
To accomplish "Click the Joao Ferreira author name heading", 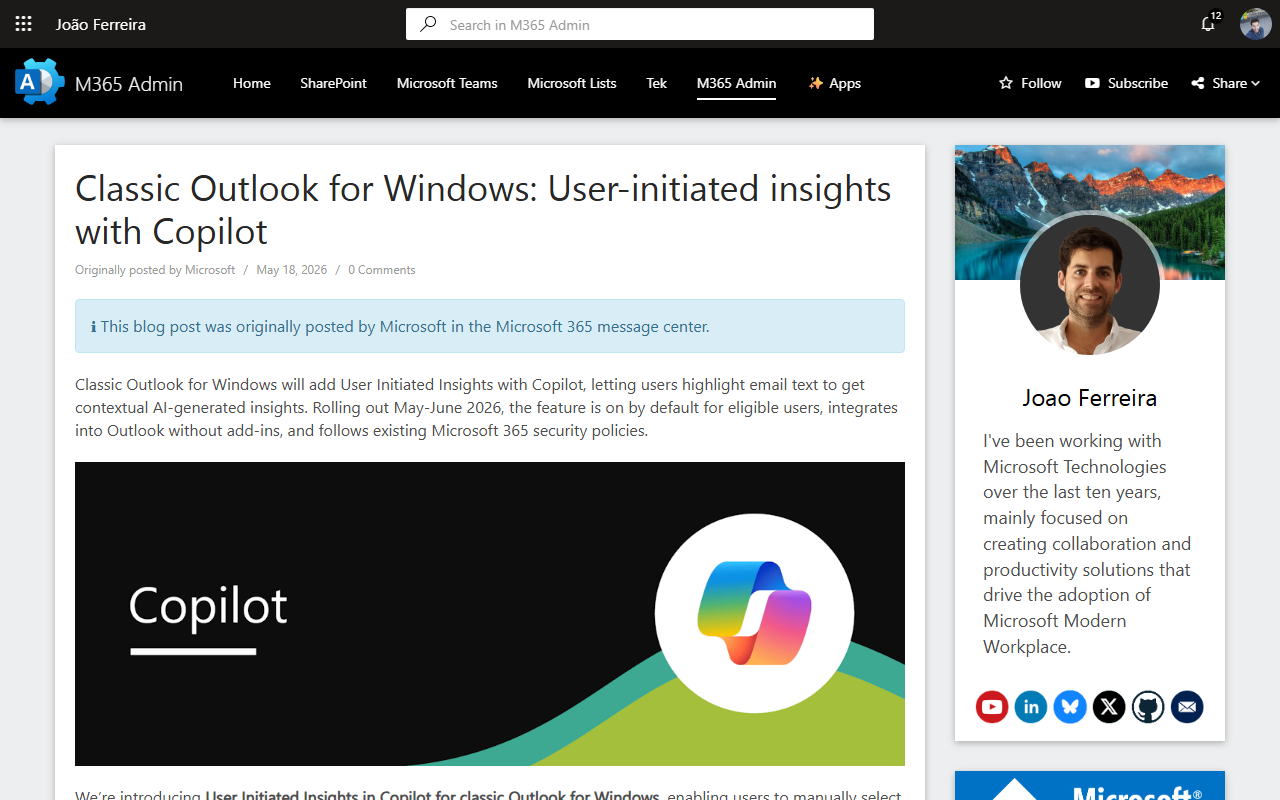I will [1090, 398].
